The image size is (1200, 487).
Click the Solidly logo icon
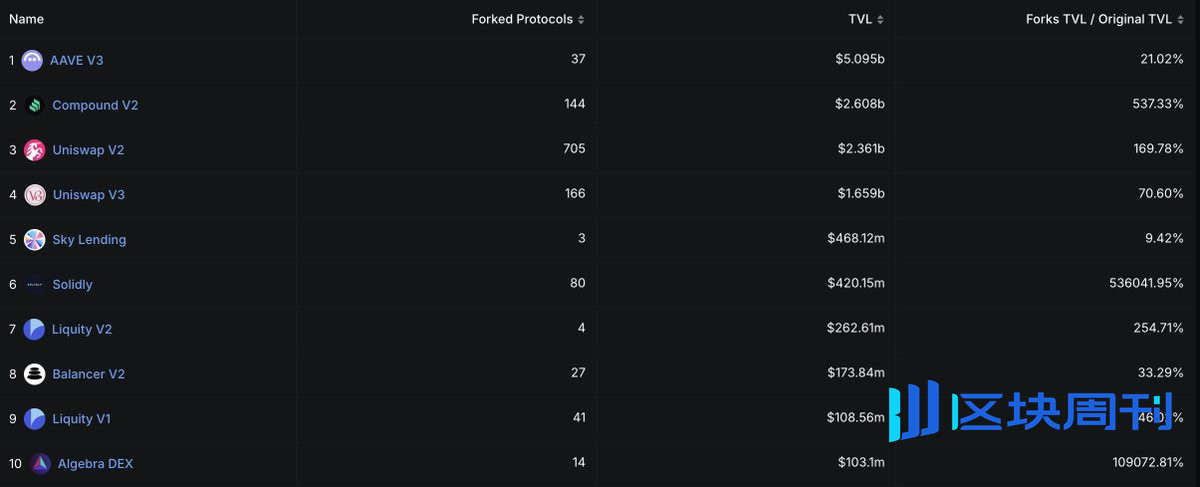click(x=35, y=285)
